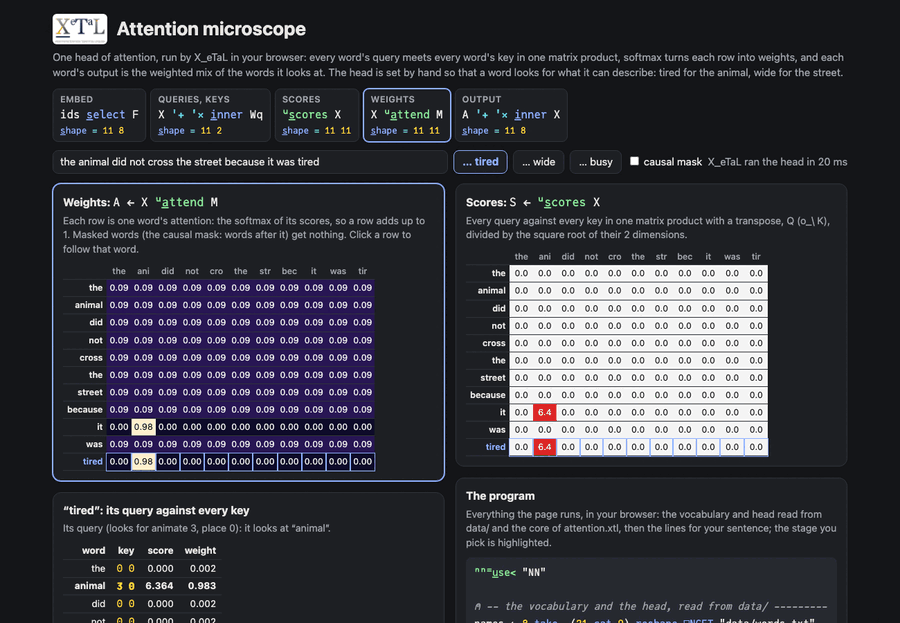
Task: Click the red 6.4 cell in the Scores "it" row
Action: (545, 412)
